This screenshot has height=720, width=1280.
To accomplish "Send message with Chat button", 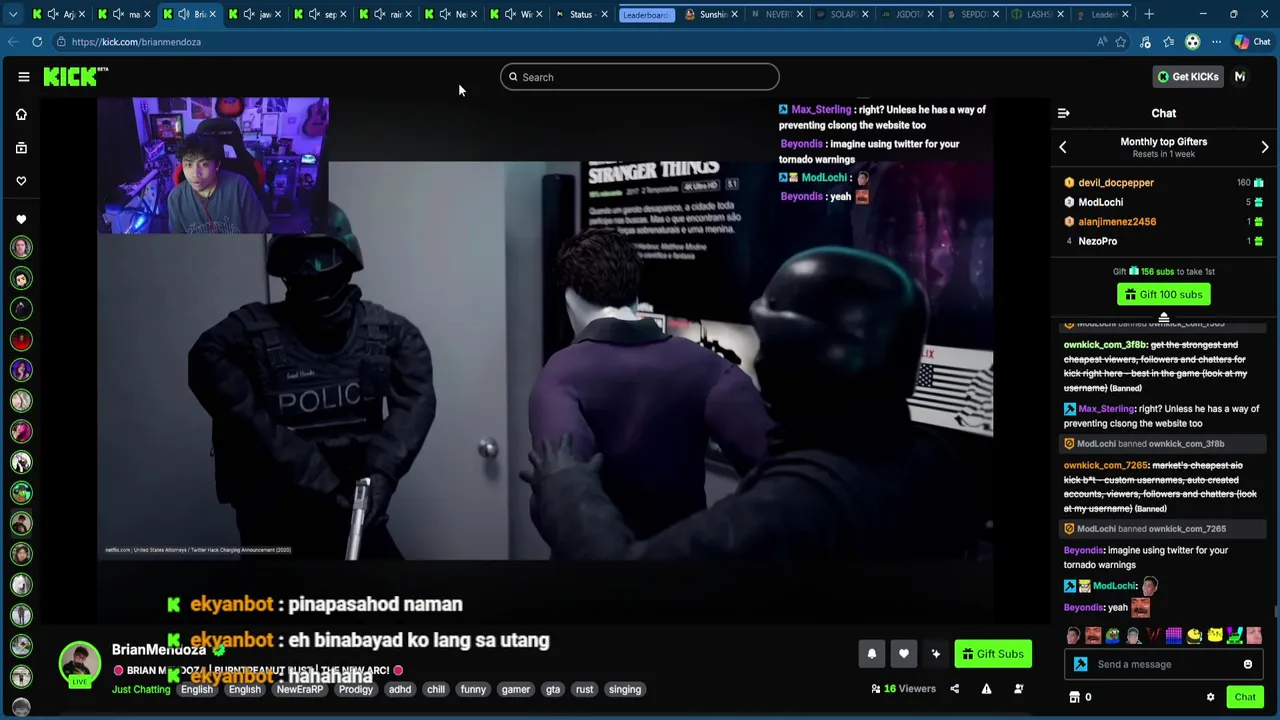I will pos(1245,697).
